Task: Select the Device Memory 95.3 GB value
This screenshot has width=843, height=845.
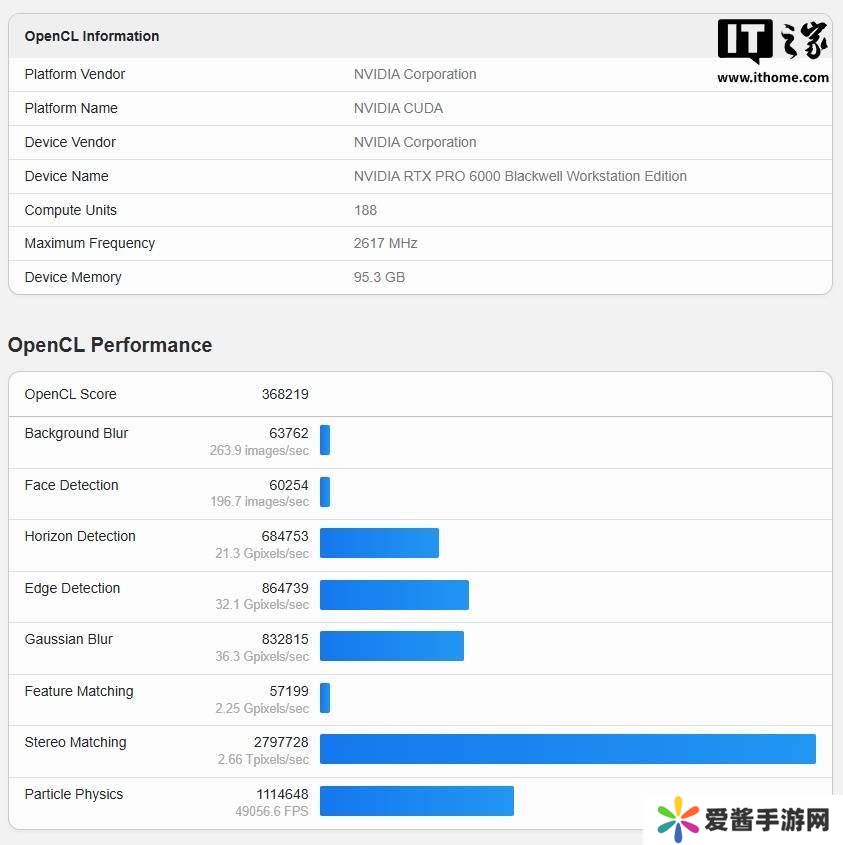Action: 379,277
